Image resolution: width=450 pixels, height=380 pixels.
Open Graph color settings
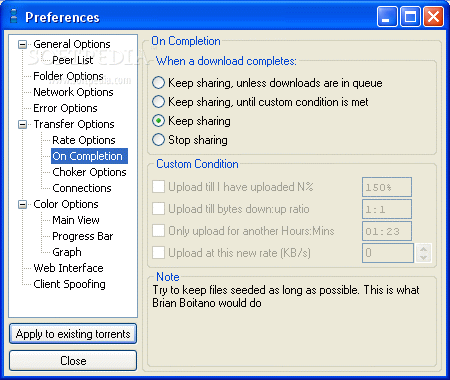[x=67, y=252]
